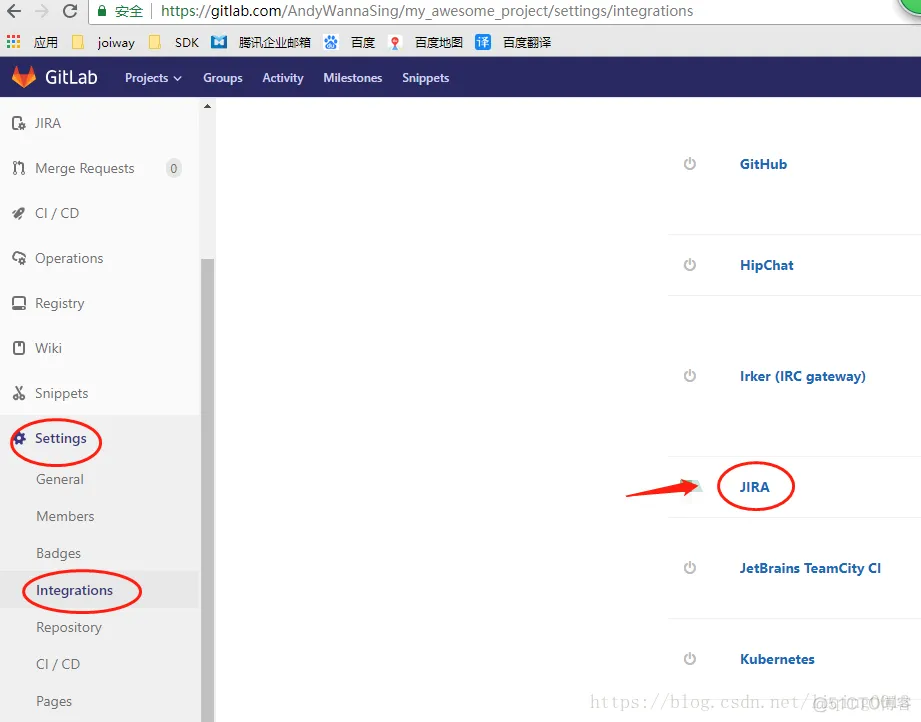This screenshot has width=921, height=722.
Task: Click the Kubernetes integration power status icon
Action: pos(690,659)
